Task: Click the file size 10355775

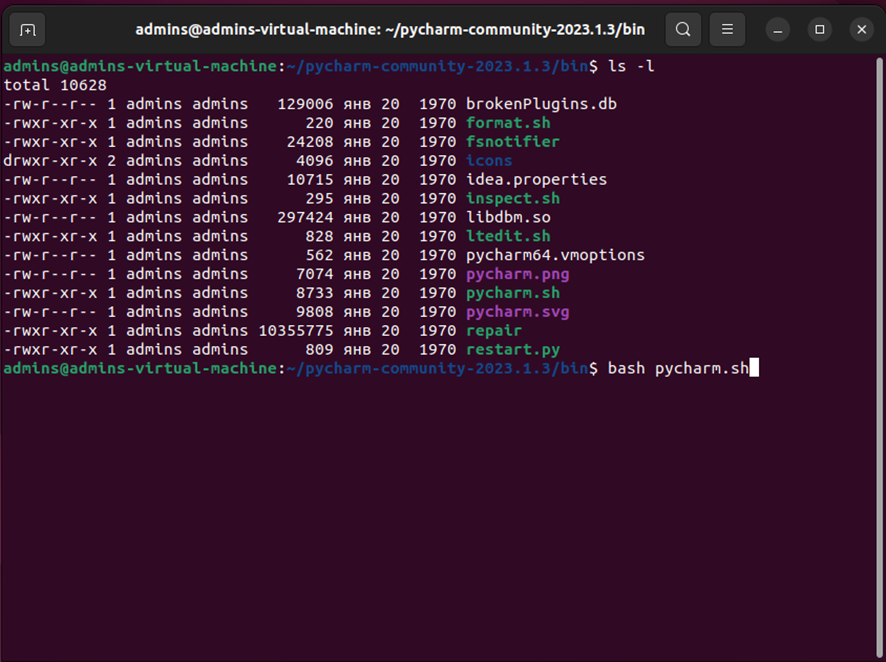Action: tap(296, 330)
